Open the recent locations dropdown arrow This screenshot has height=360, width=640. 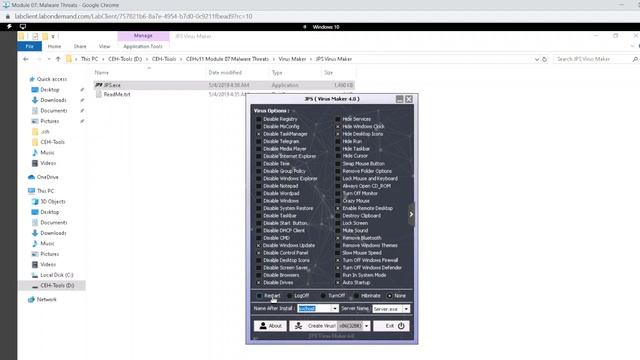pos(49,59)
